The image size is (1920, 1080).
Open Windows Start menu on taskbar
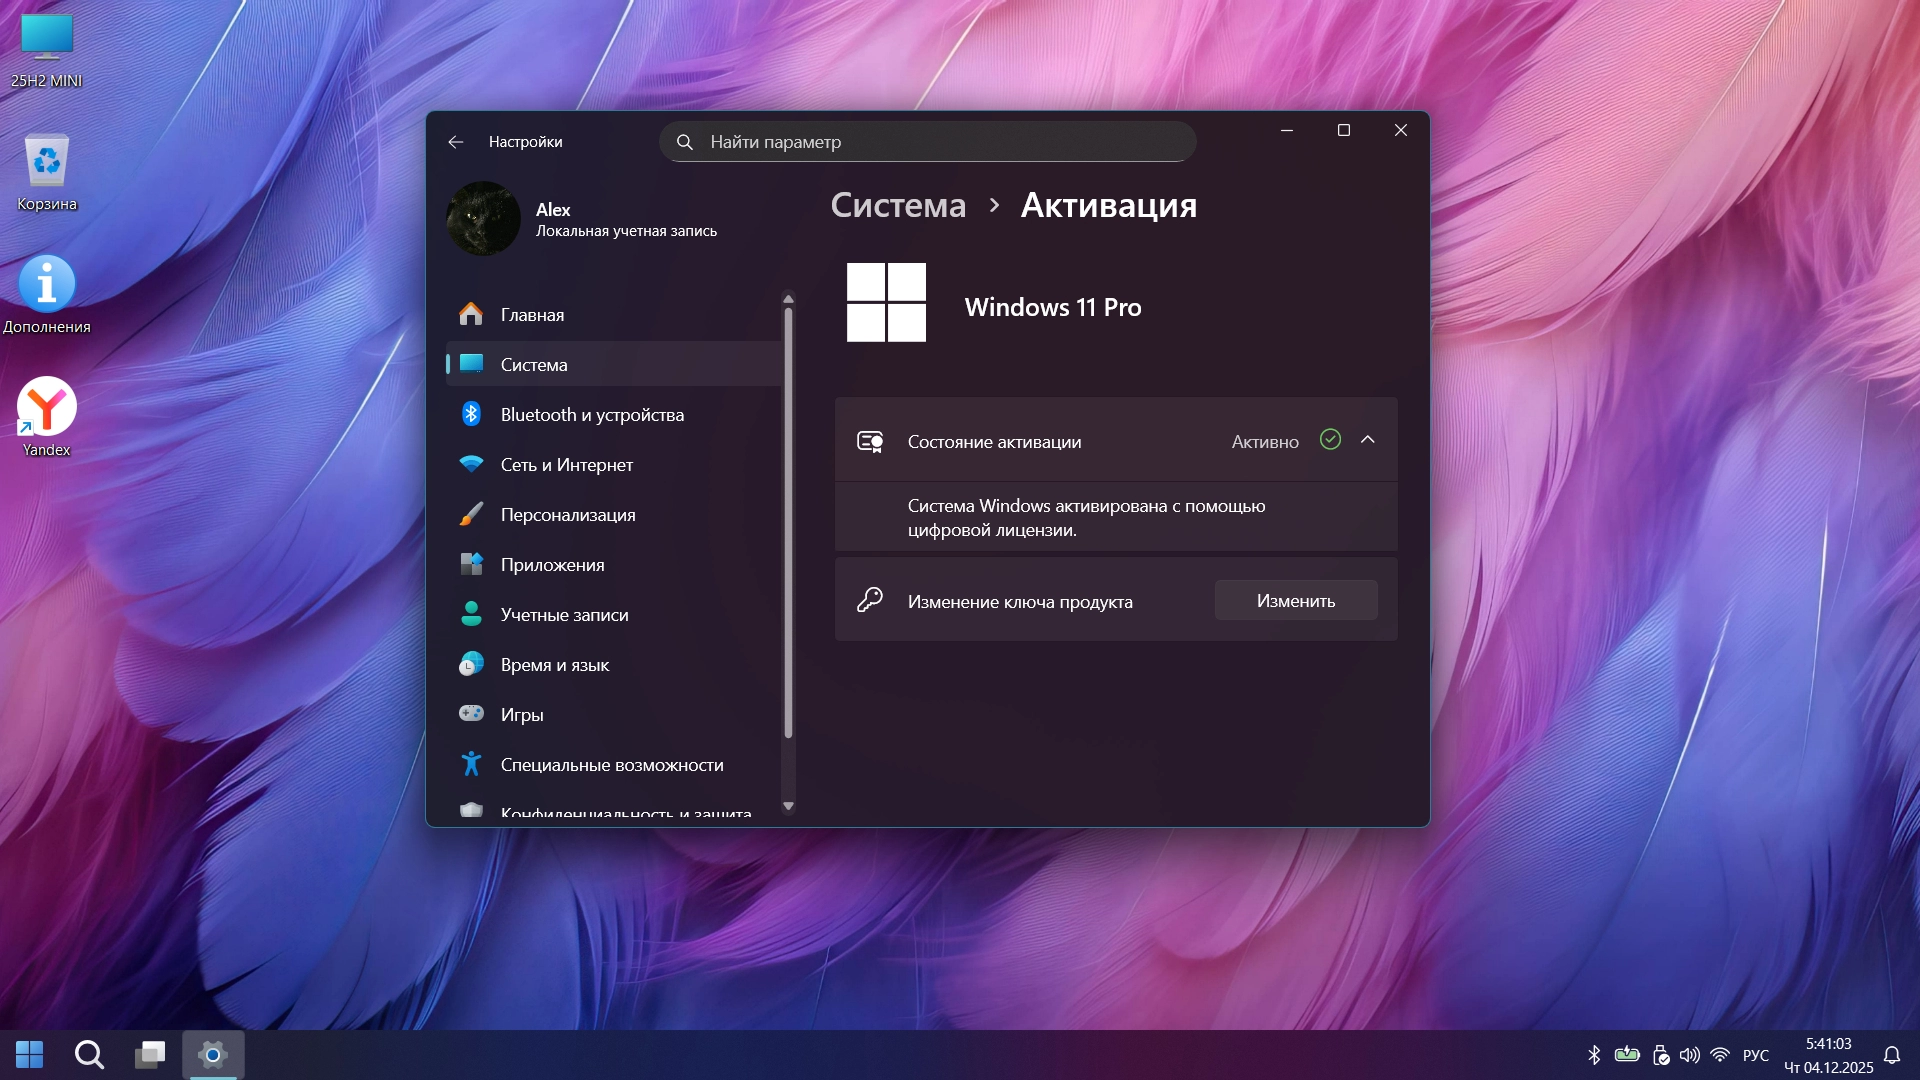[x=30, y=1055]
